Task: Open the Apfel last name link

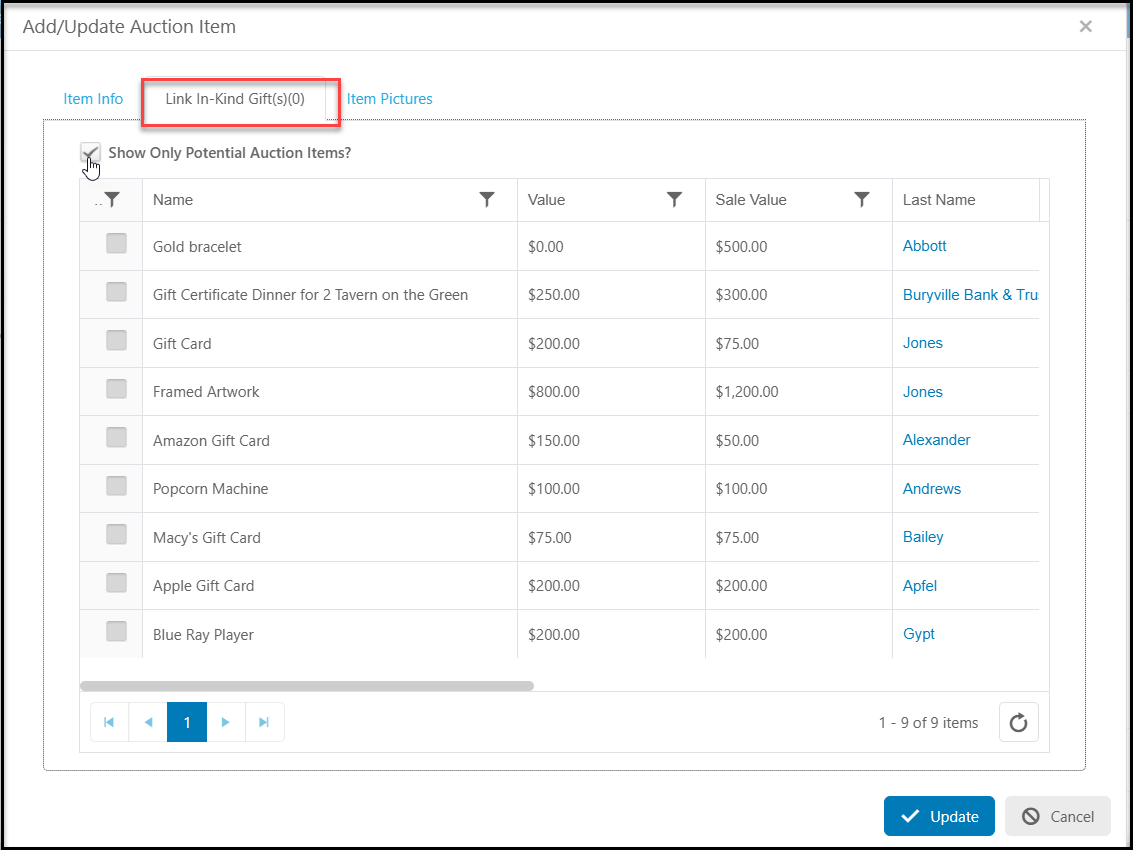Action: [920, 585]
